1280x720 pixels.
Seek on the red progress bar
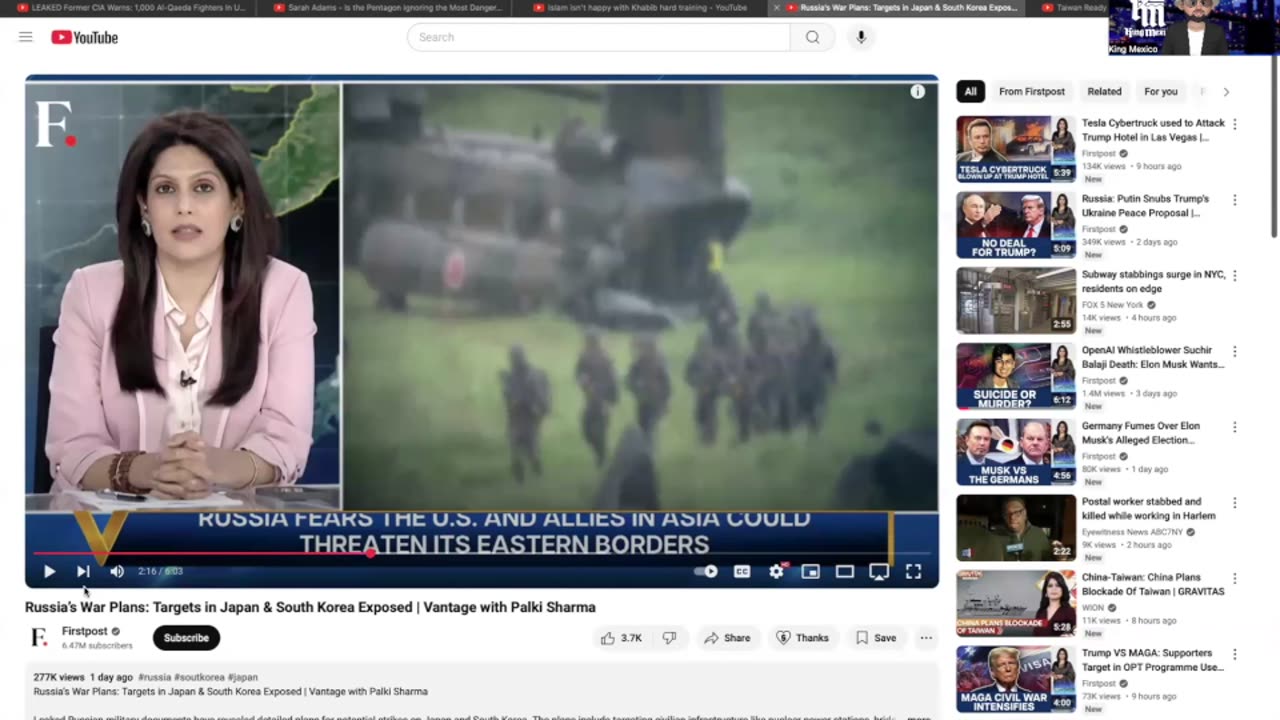point(482,553)
